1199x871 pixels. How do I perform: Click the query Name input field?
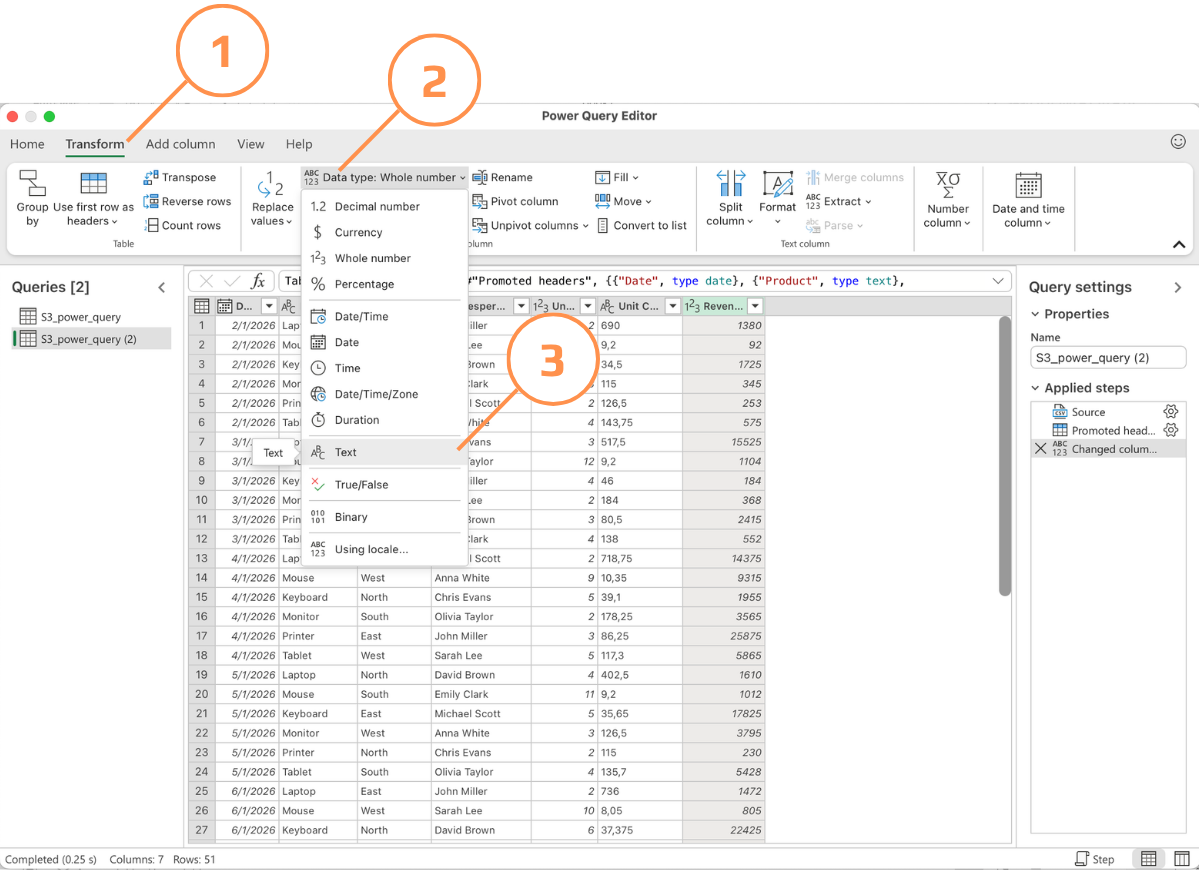pyautogui.click(x=1108, y=358)
